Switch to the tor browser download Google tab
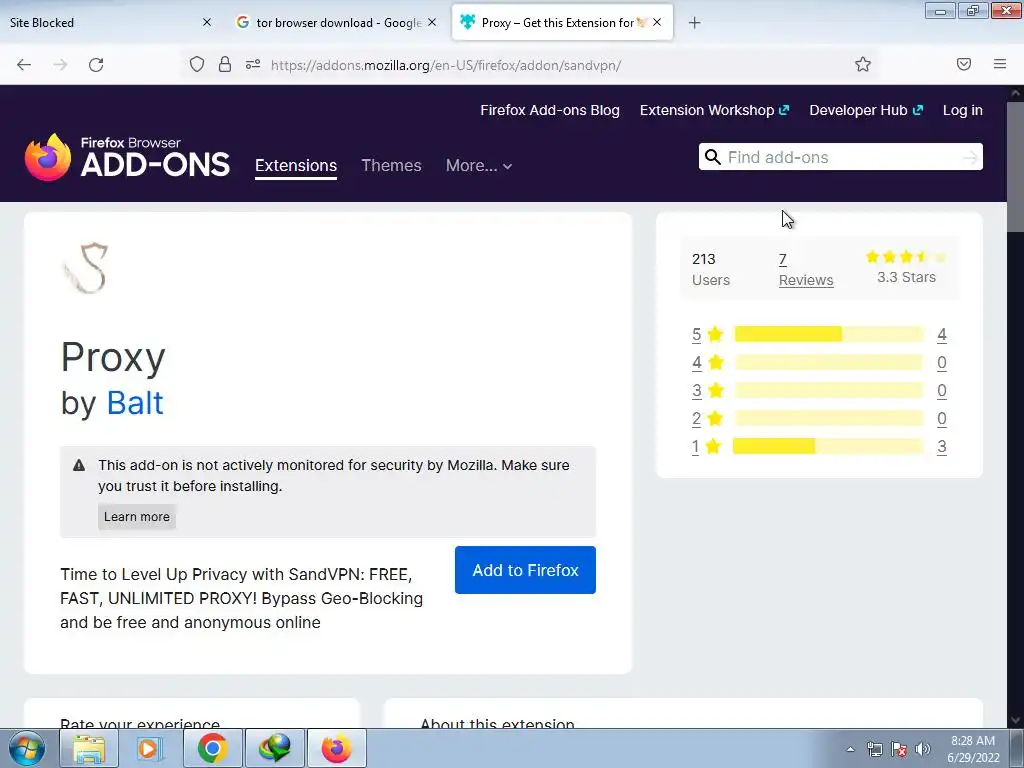This screenshot has width=1024, height=768. pyautogui.click(x=336, y=23)
